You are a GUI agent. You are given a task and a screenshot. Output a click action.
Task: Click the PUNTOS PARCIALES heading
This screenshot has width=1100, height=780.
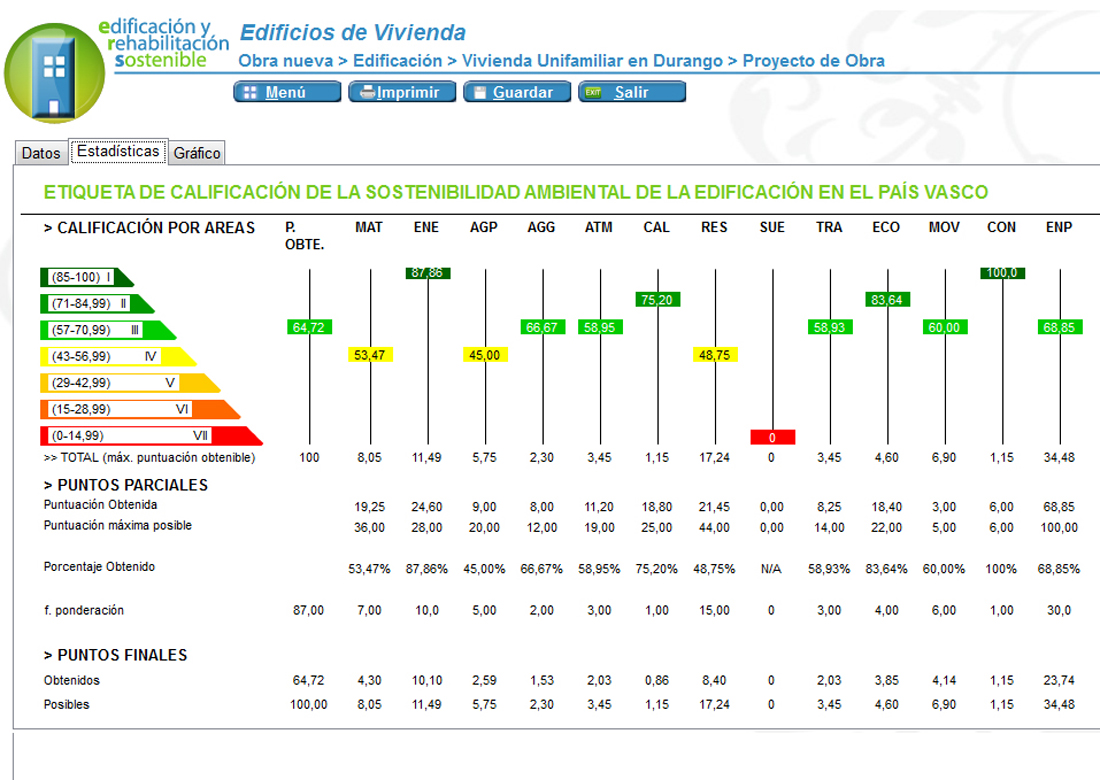[x=126, y=485]
